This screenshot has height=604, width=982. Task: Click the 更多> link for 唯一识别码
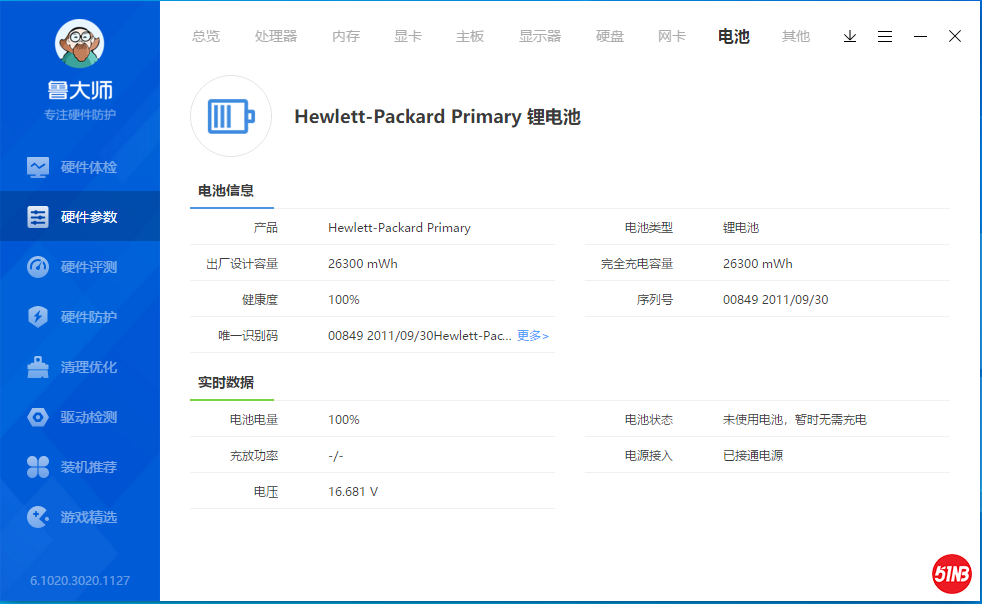coord(533,336)
